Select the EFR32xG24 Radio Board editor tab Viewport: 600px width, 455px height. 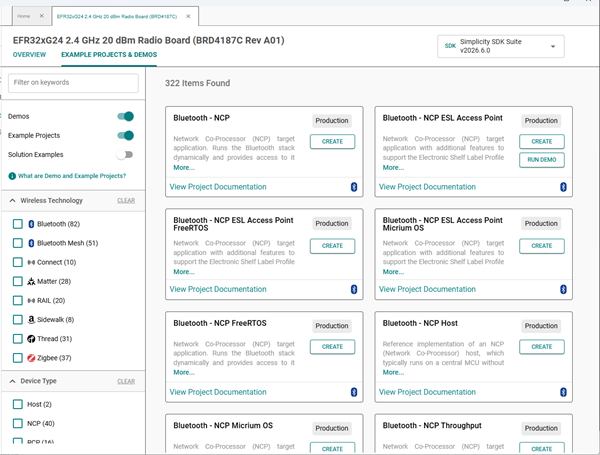pos(117,16)
